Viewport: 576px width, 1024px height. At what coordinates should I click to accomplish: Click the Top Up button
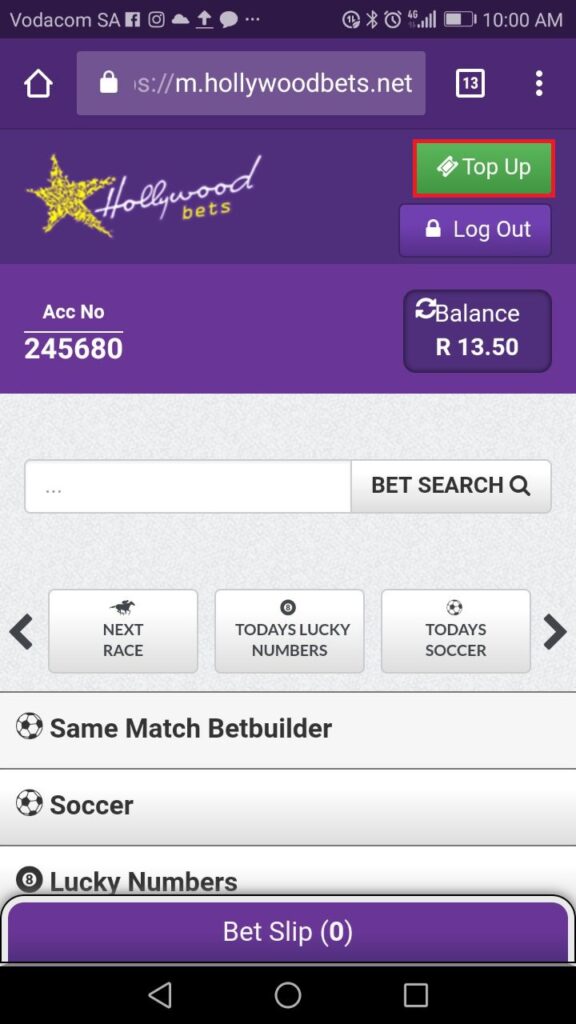483,168
